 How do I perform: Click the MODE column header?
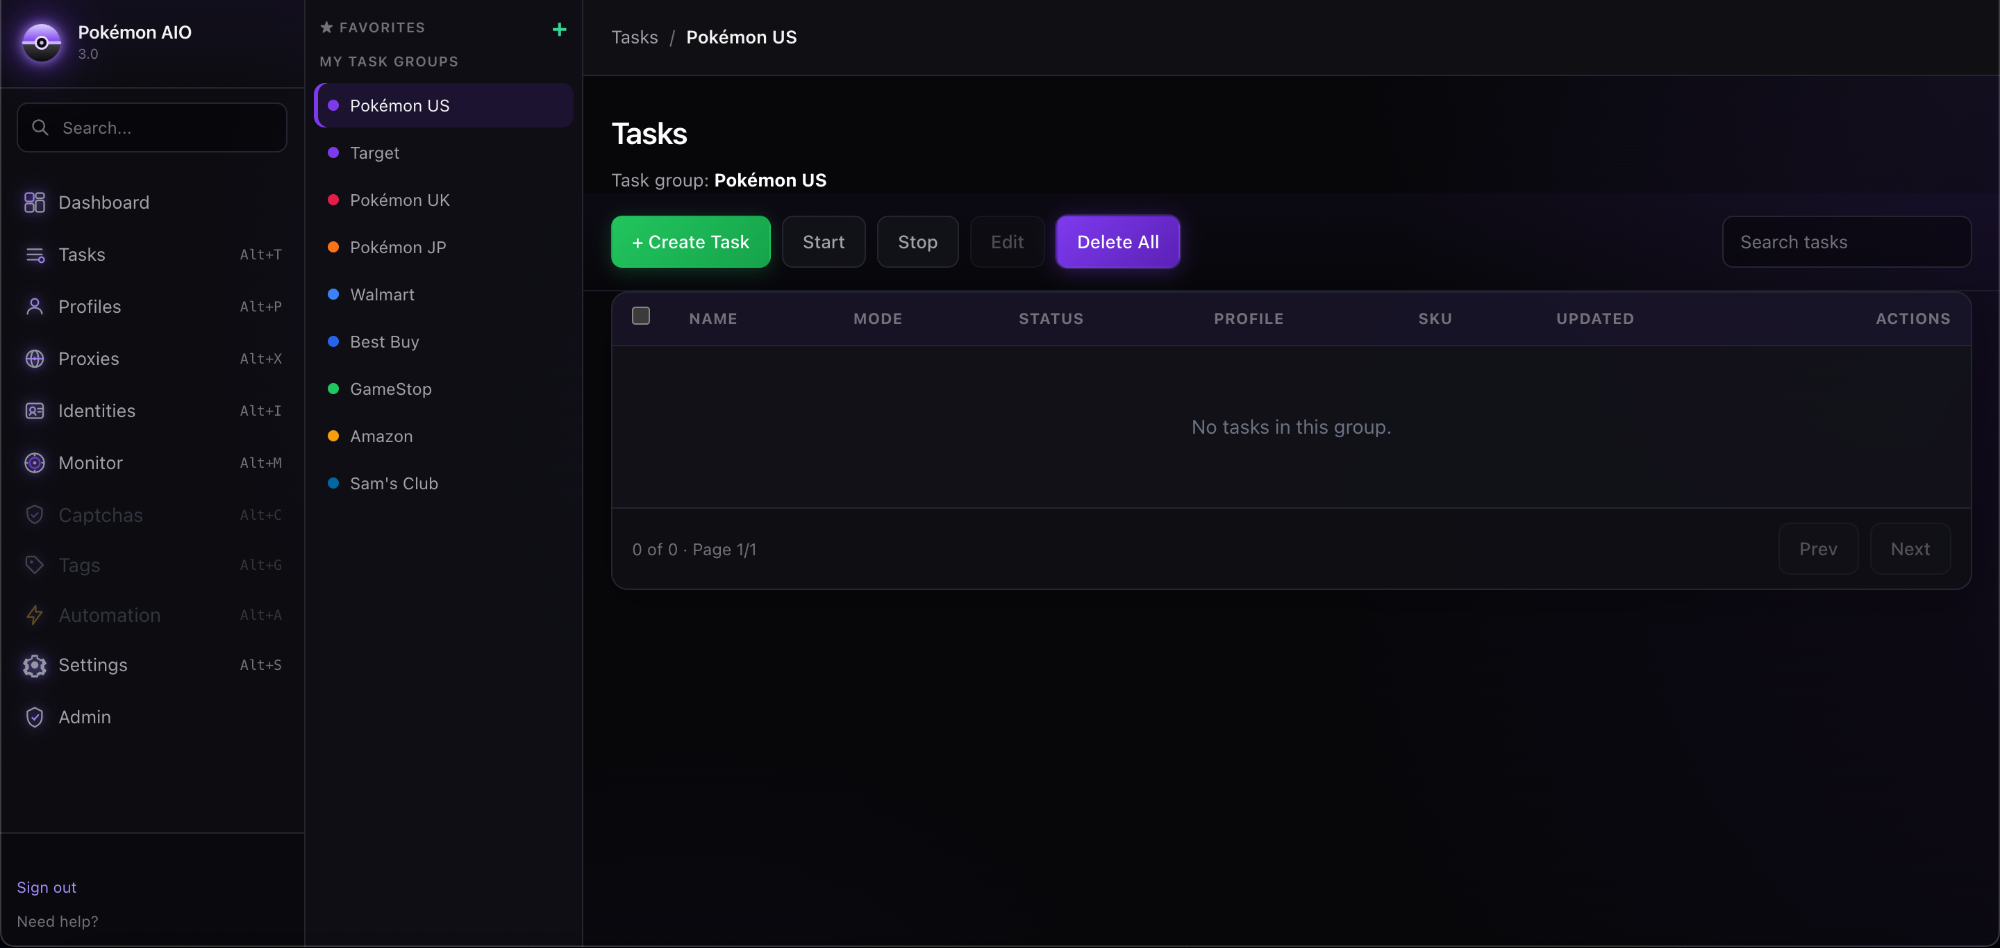(878, 318)
